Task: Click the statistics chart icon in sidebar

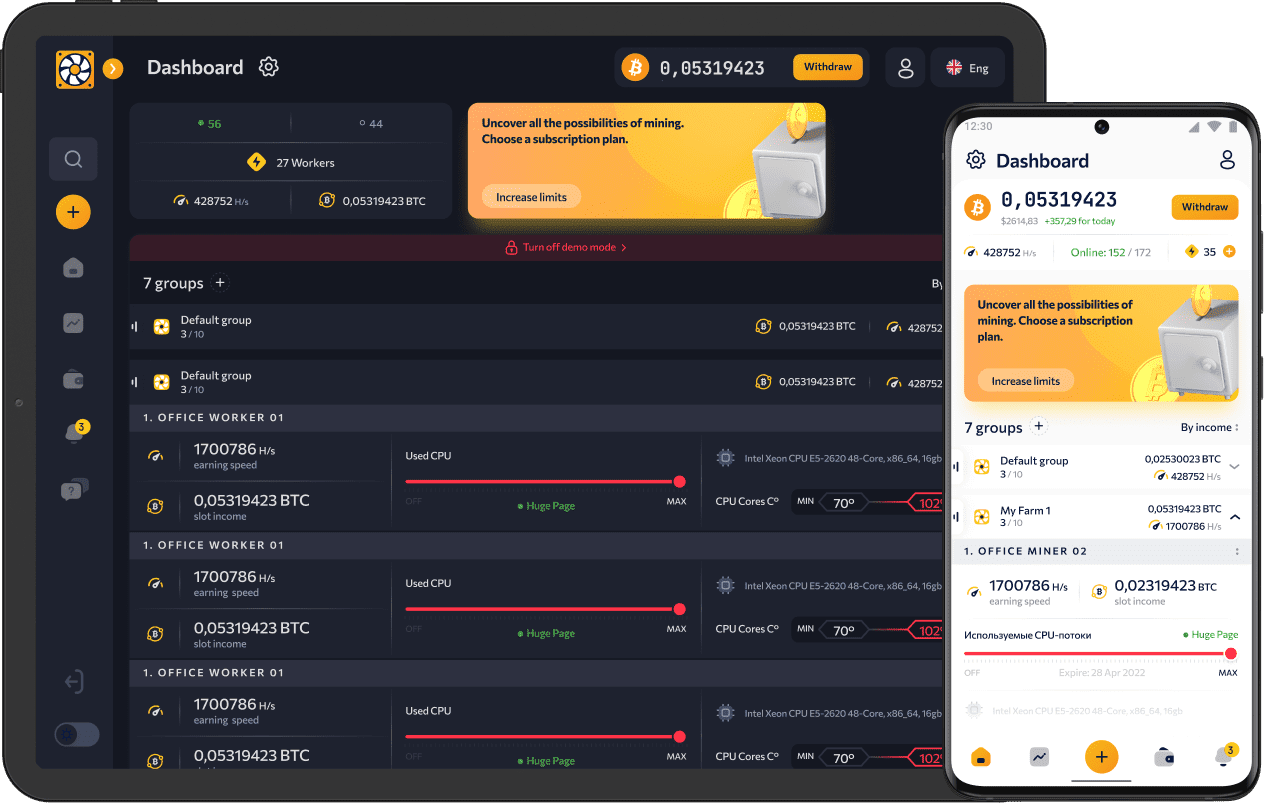Action: (73, 323)
